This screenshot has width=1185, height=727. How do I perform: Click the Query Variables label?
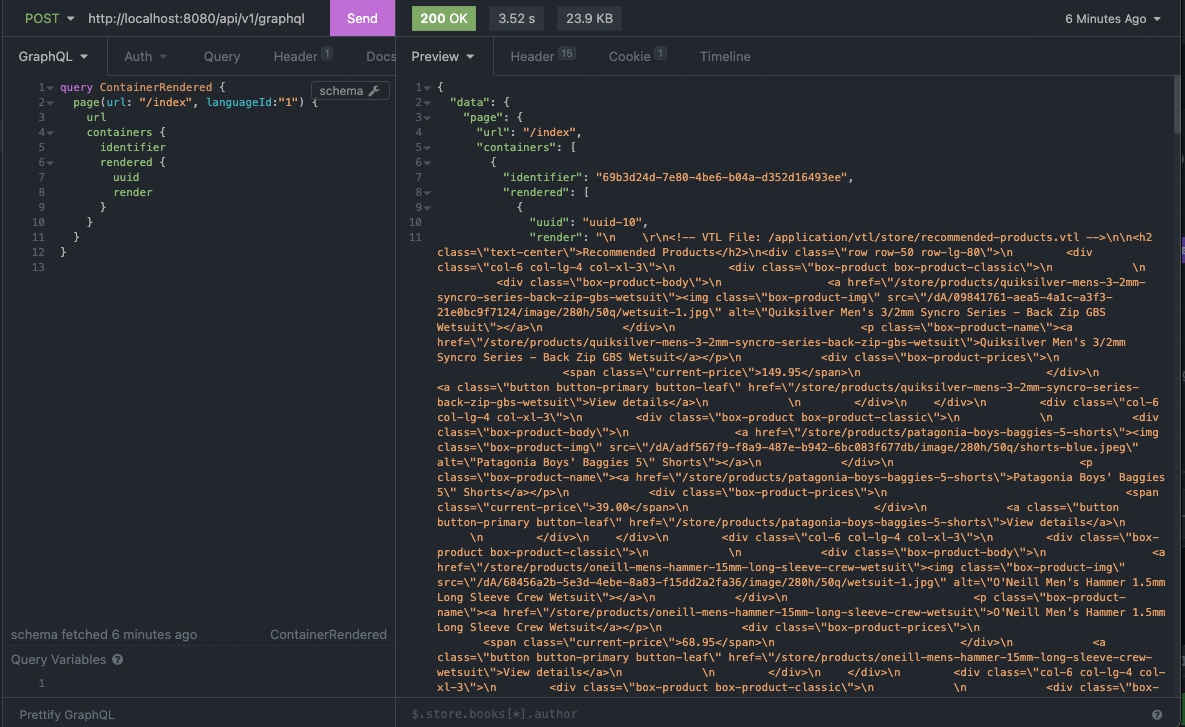click(58, 659)
